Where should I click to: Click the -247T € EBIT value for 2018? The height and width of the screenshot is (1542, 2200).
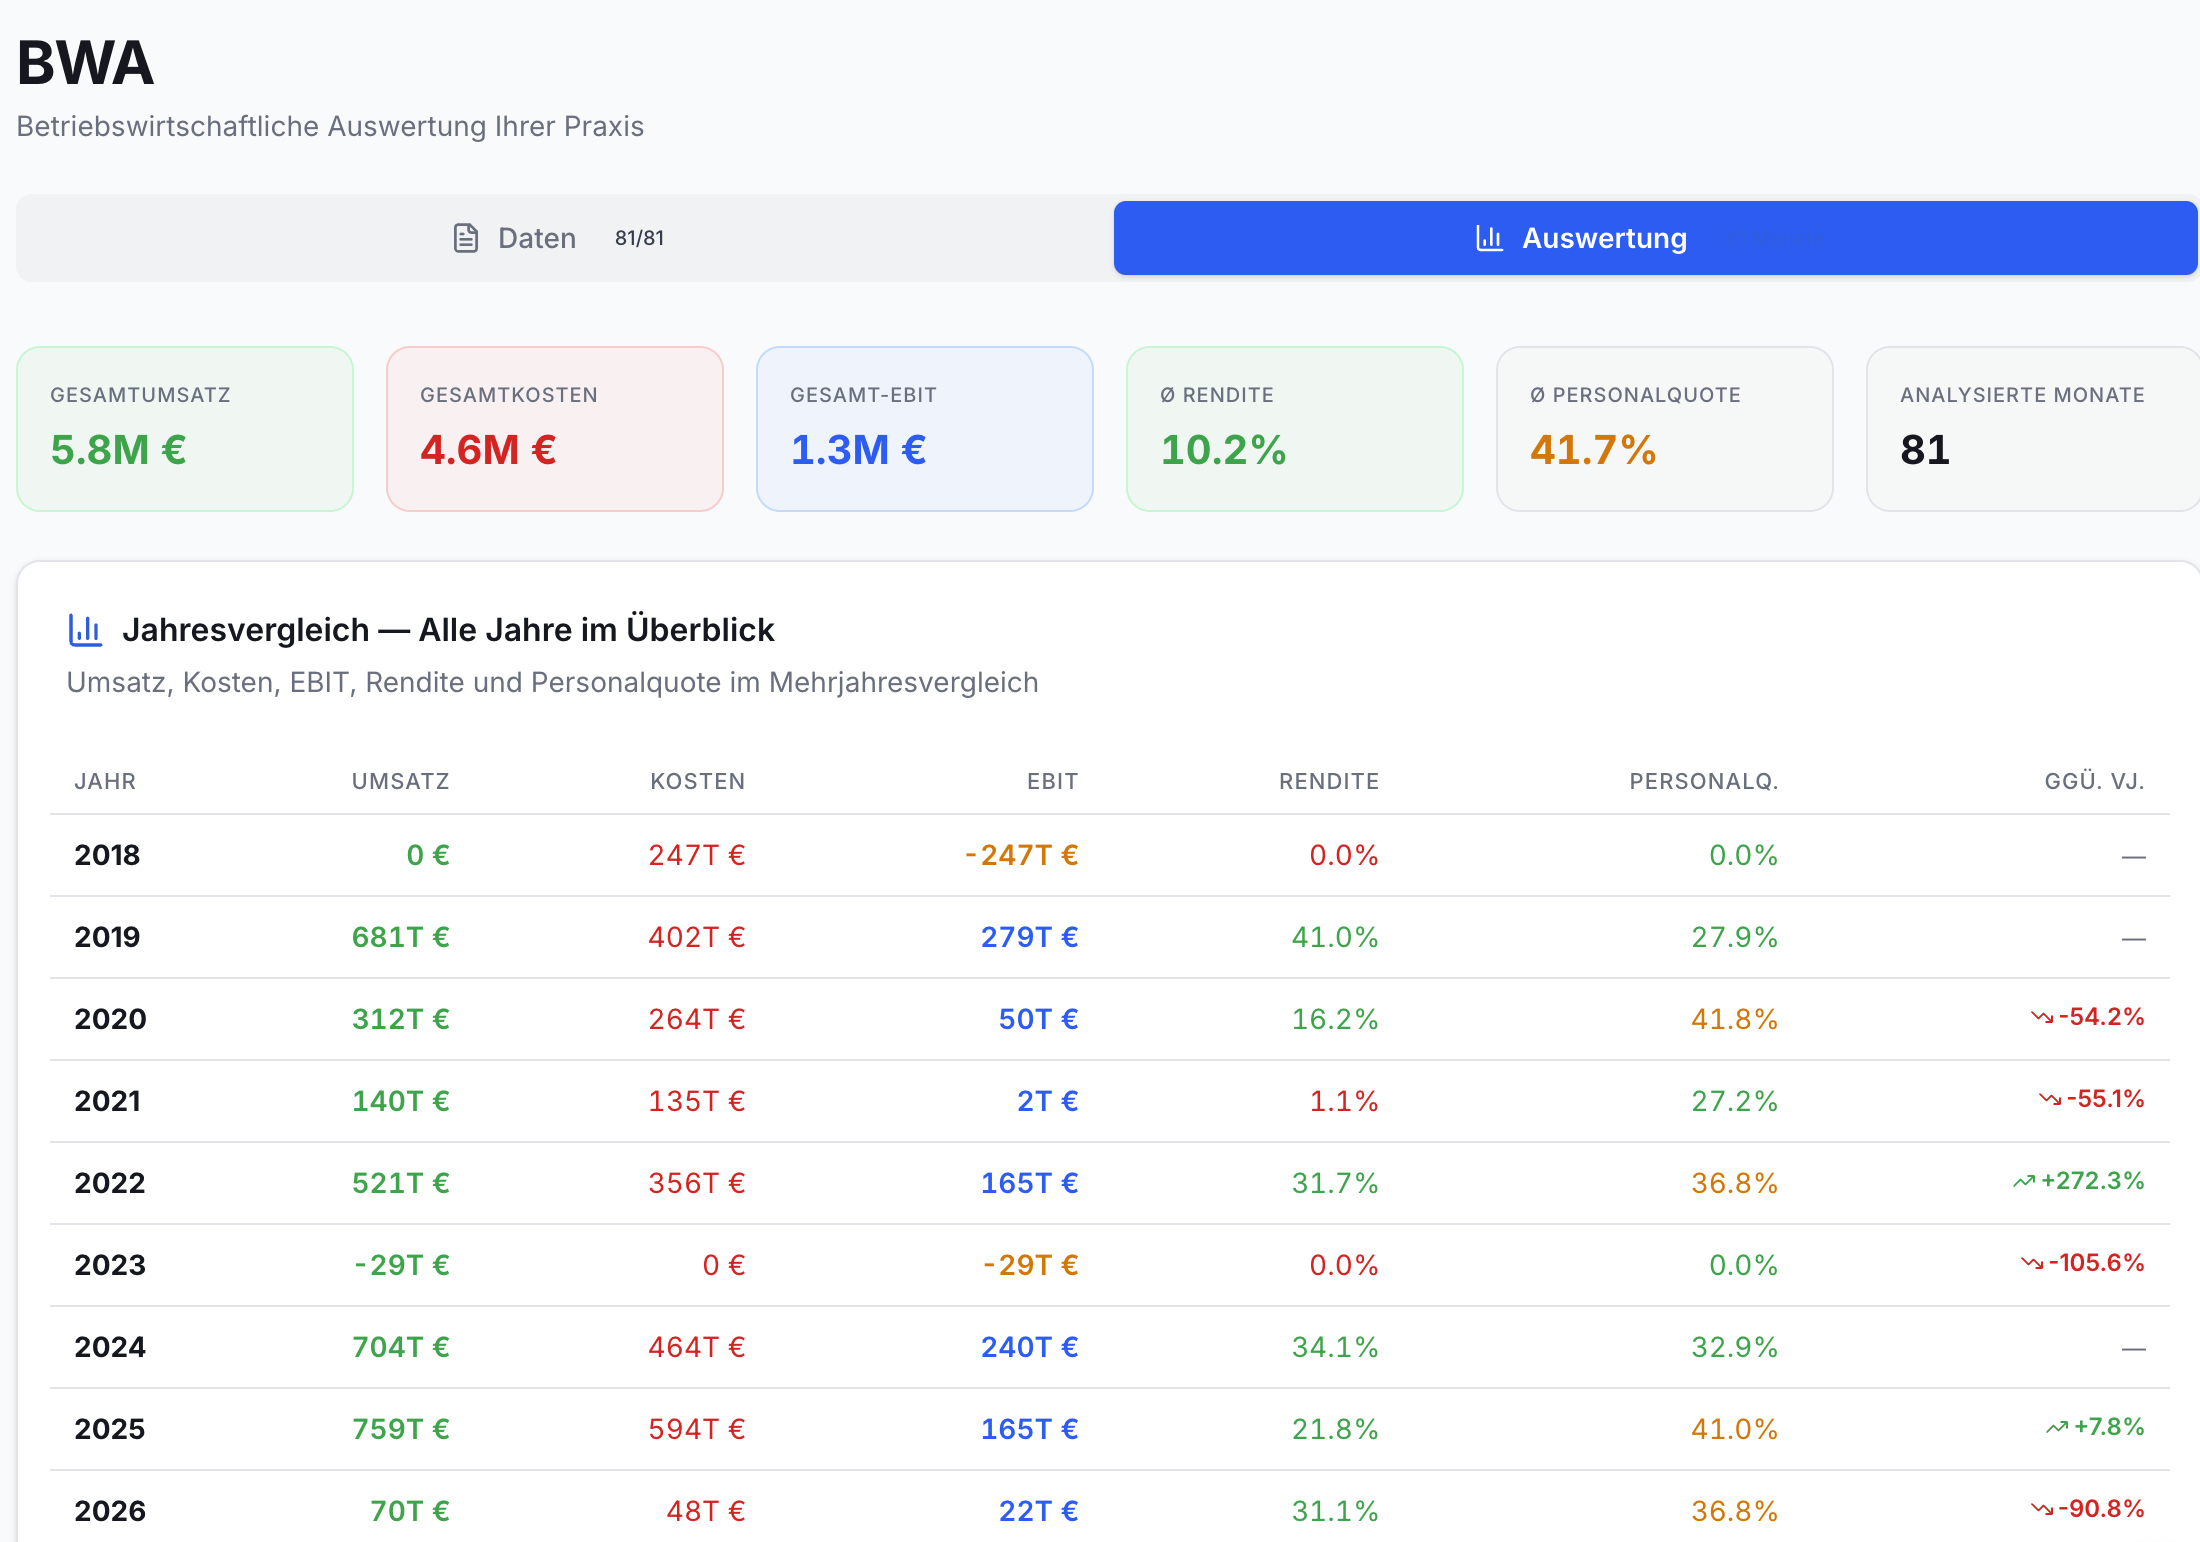[x=1021, y=855]
